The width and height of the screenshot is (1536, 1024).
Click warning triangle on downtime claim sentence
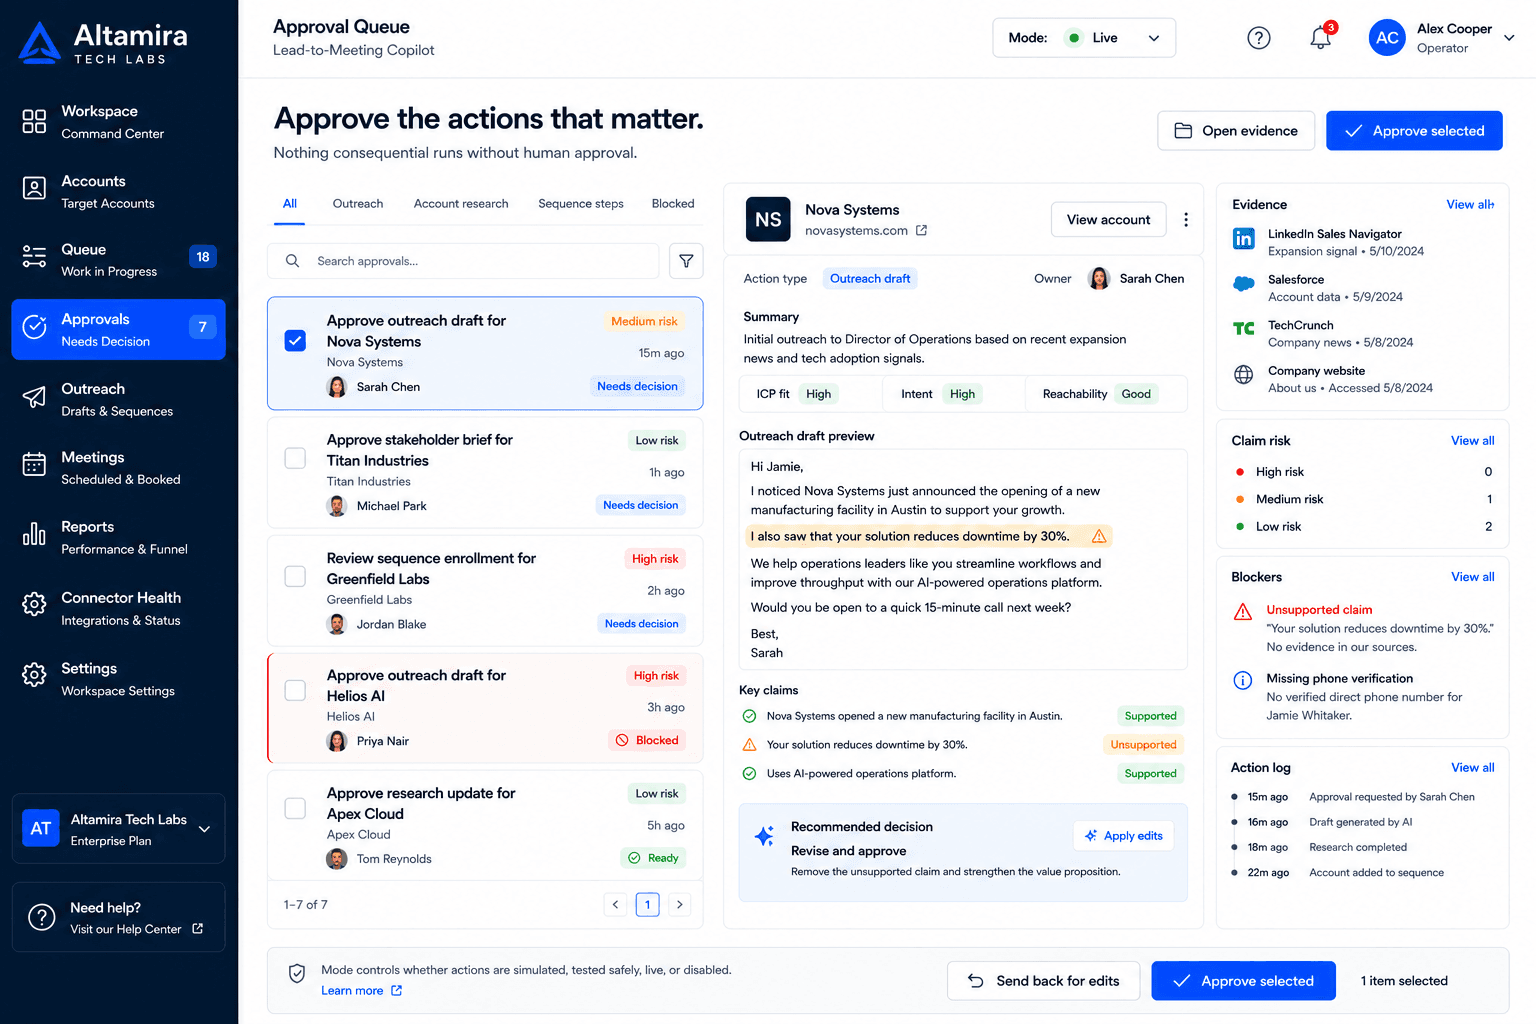pos(1099,536)
